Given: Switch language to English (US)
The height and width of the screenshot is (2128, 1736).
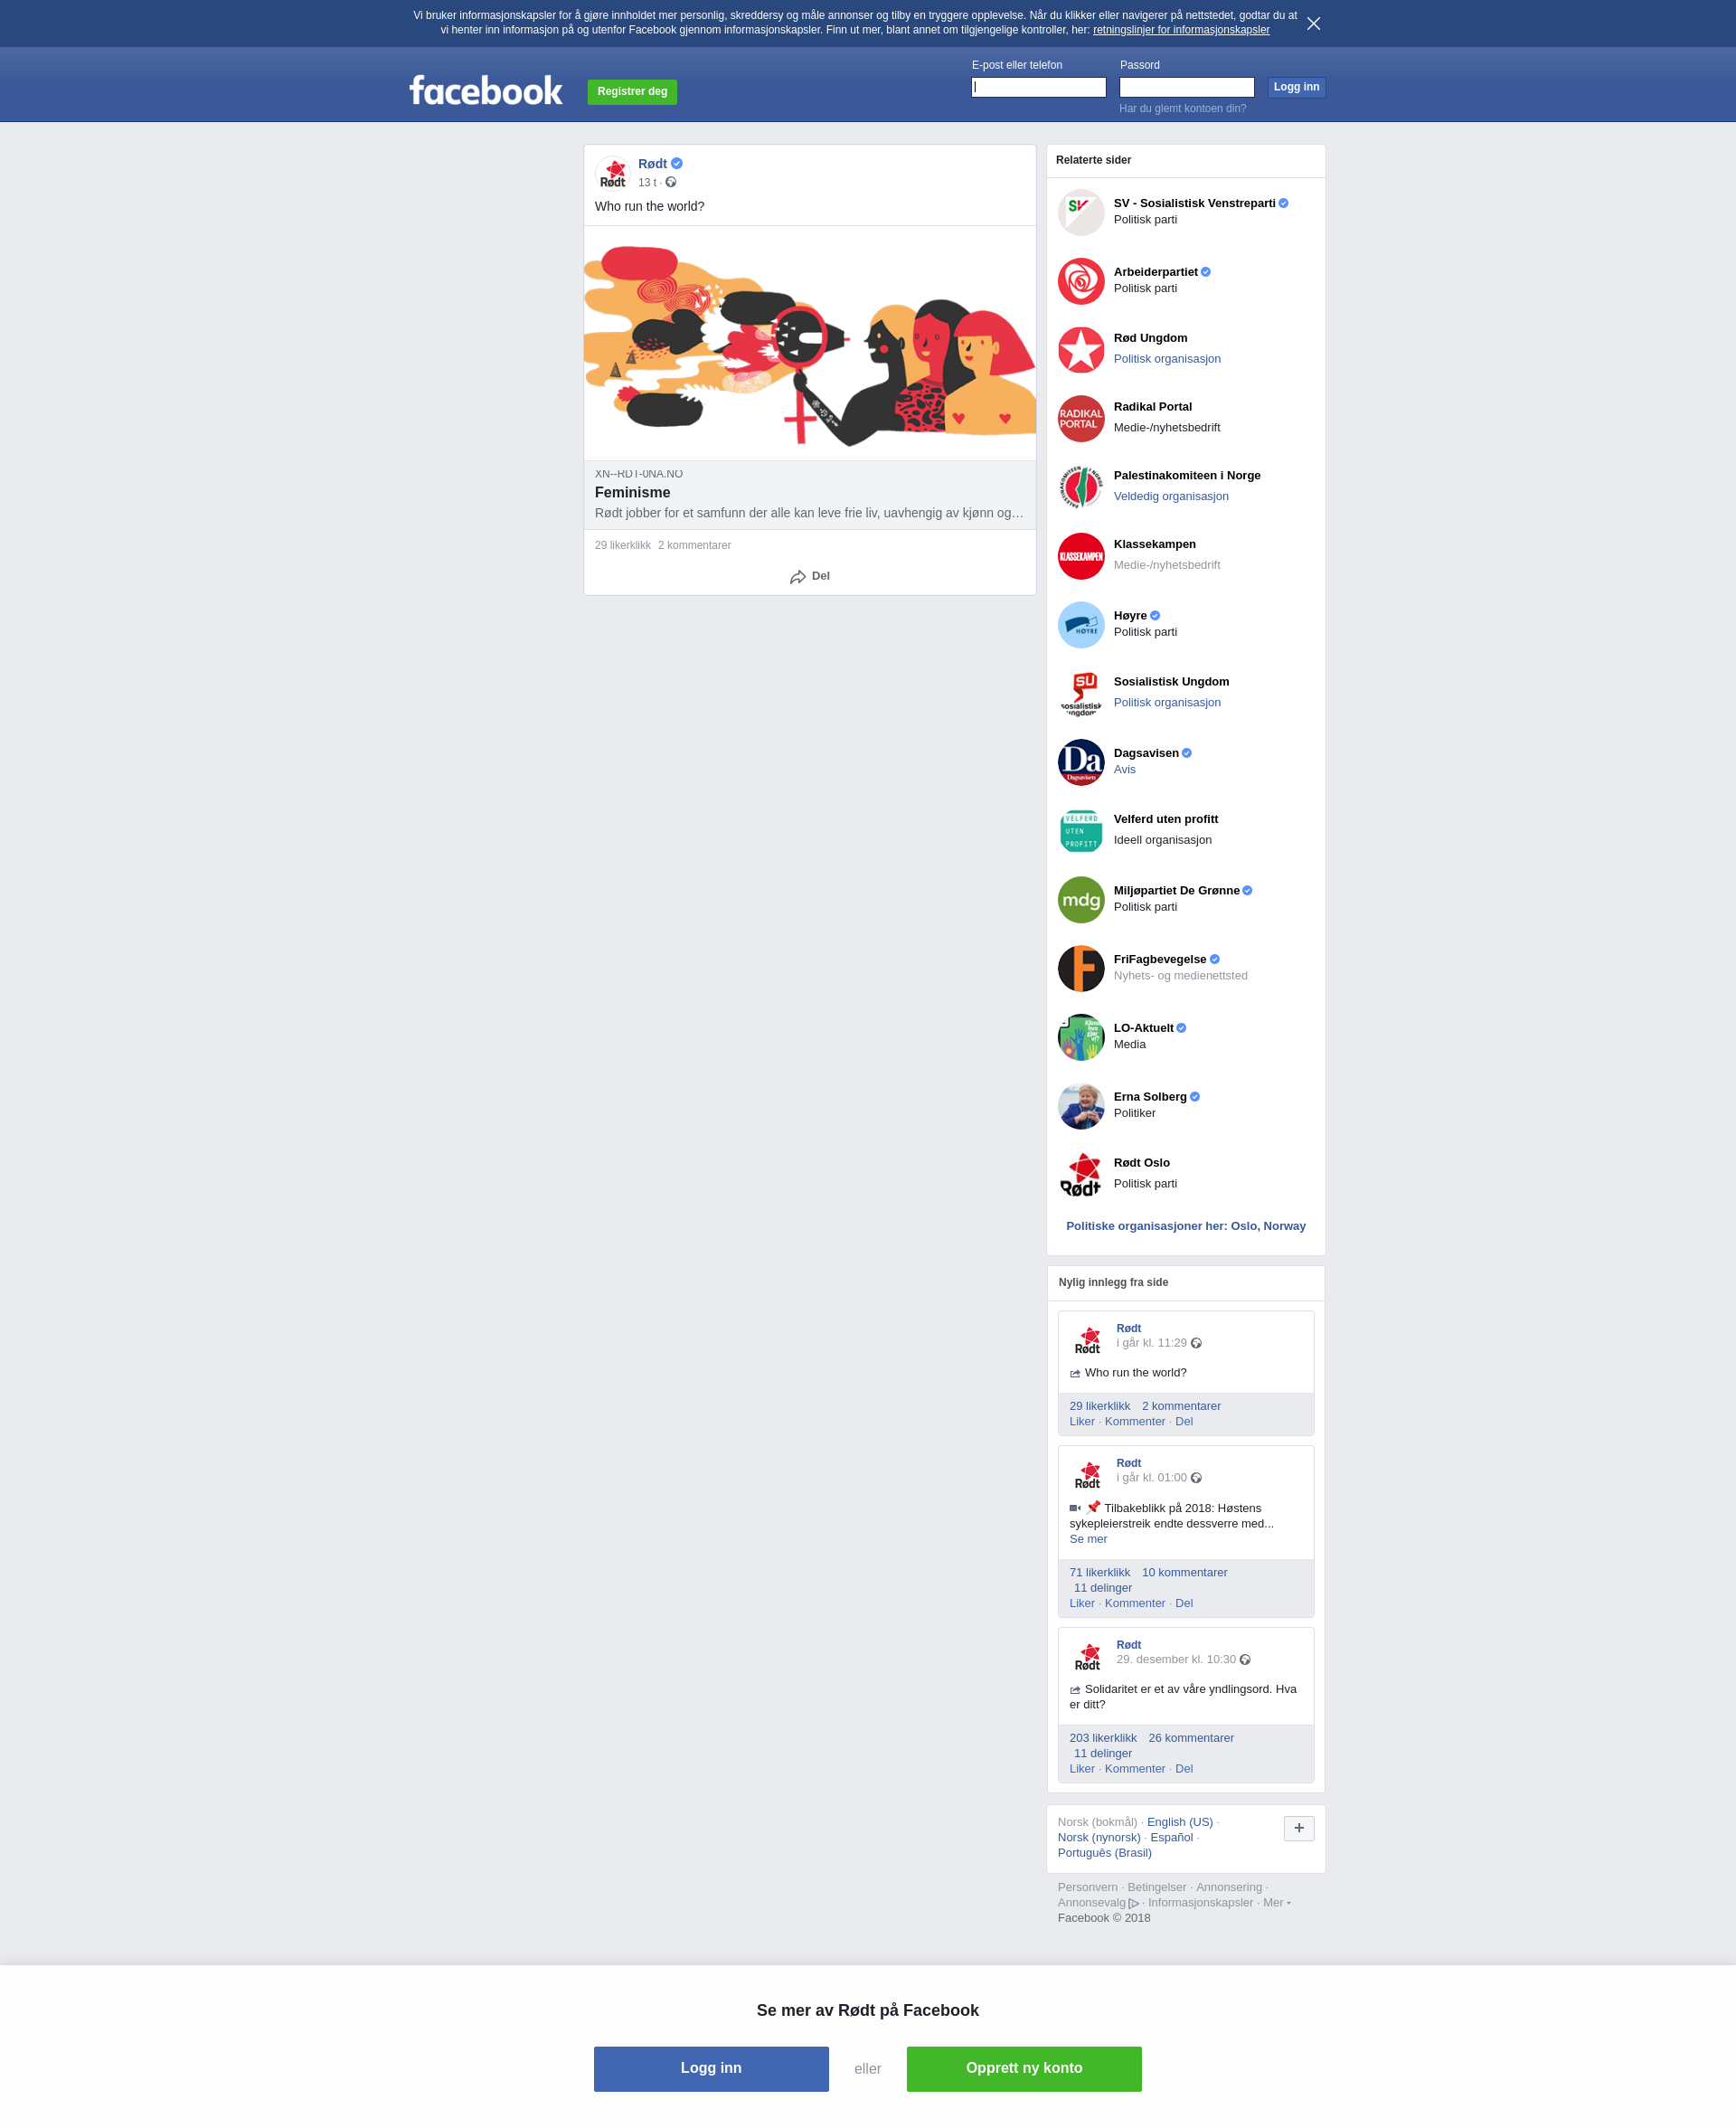Looking at the screenshot, I should (x=1179, y=1822).
